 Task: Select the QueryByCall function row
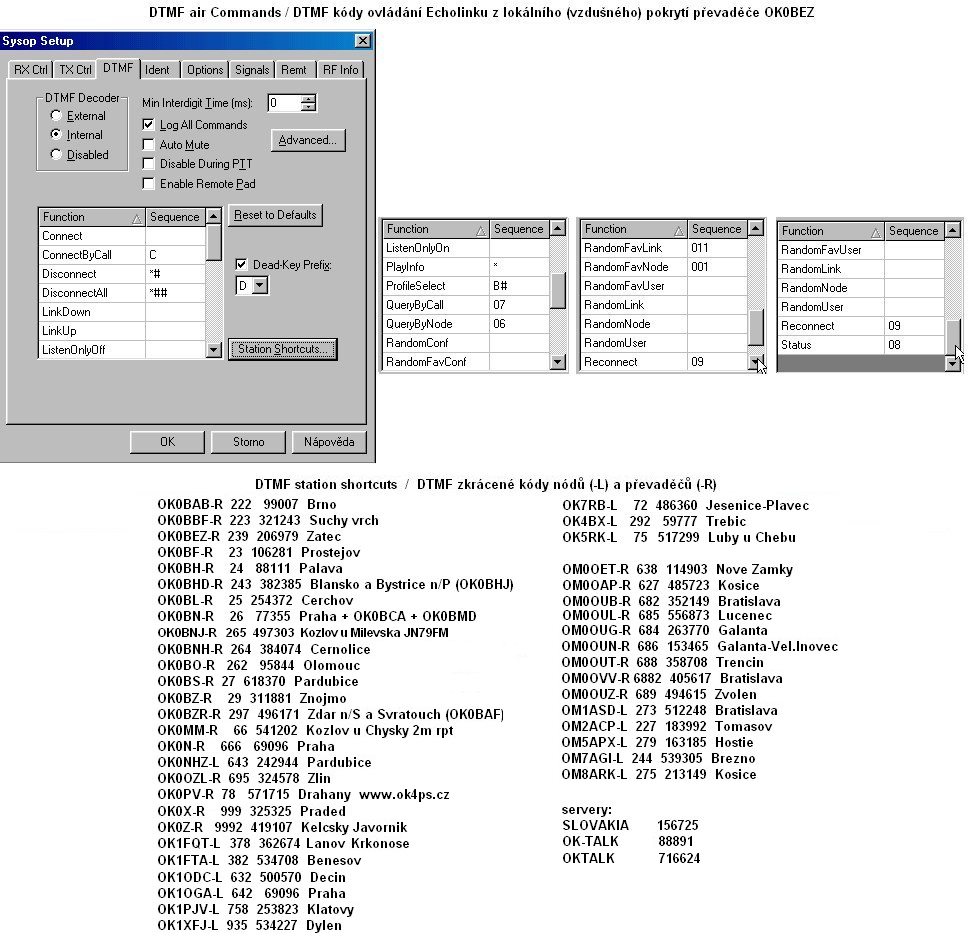pos(466,305)
